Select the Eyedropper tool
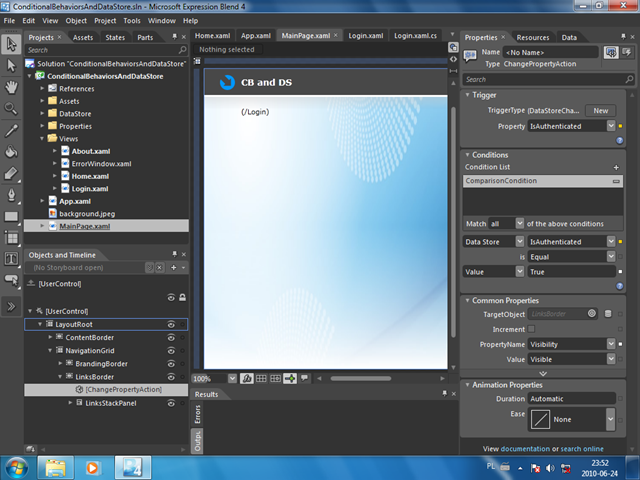The width and height of the screenshot is (640, 480). [11, 131]
